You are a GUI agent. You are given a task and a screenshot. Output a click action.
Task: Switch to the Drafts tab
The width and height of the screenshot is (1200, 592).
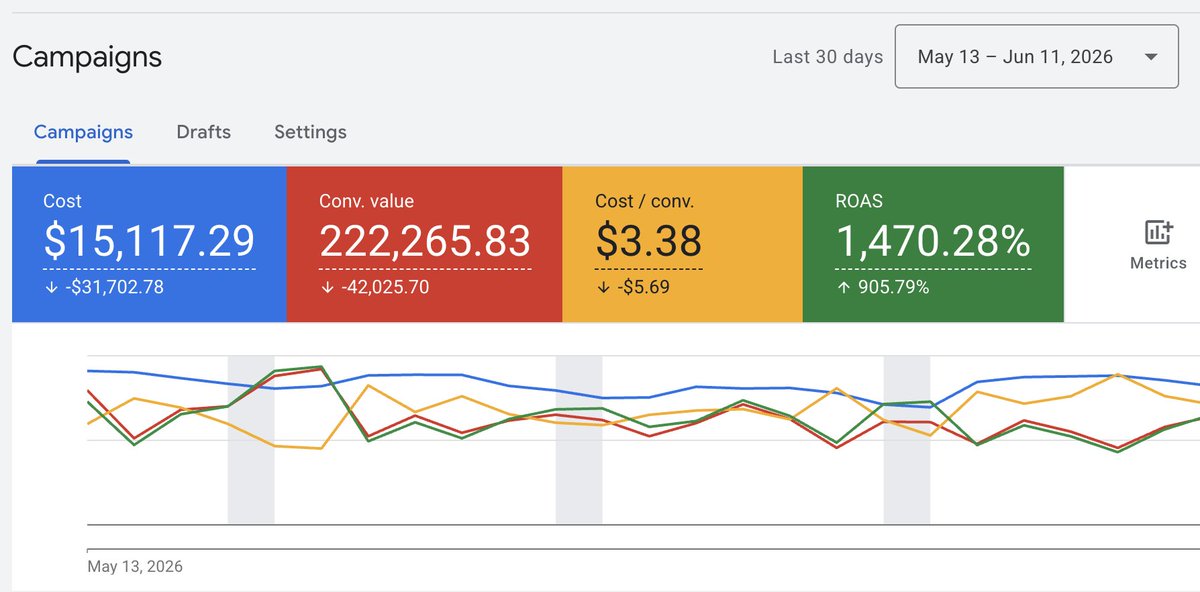pos(203,132)
